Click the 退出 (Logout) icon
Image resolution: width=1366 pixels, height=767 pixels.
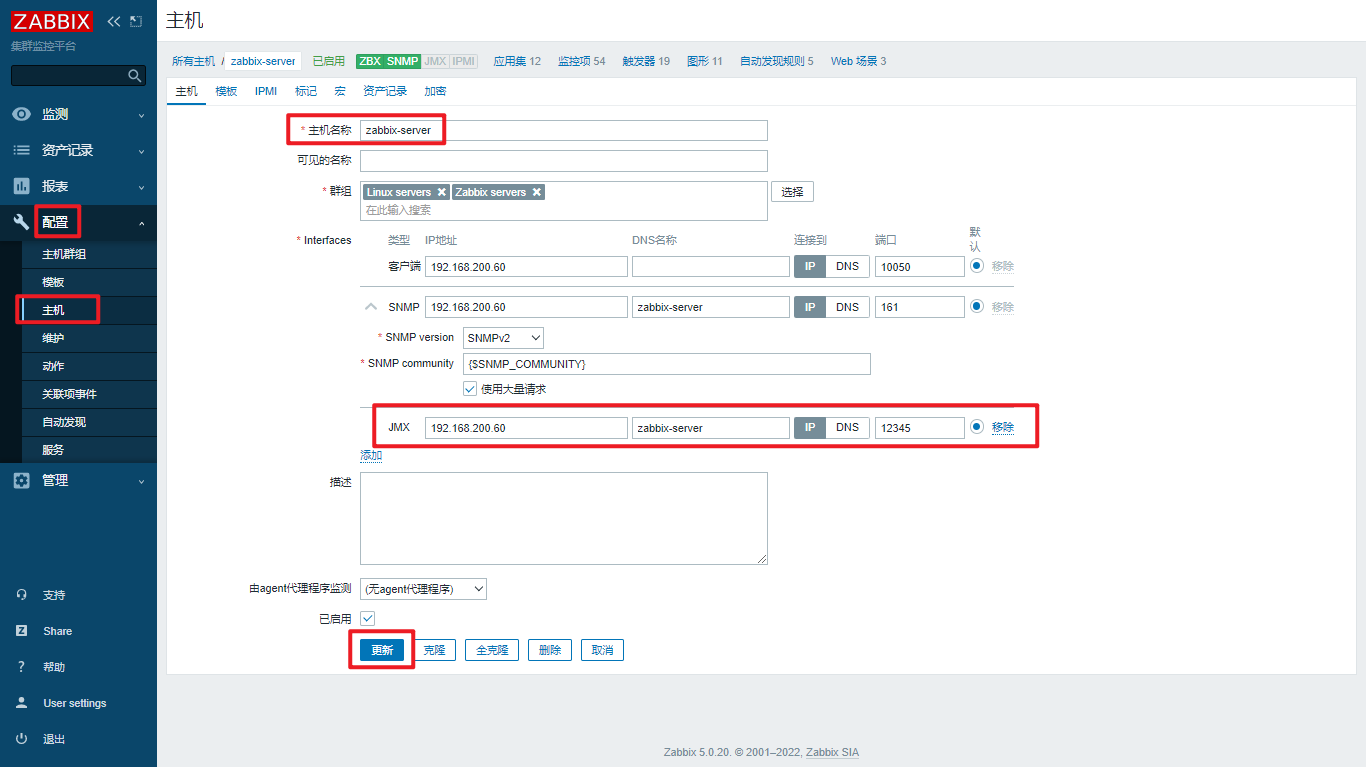(21, 738)
